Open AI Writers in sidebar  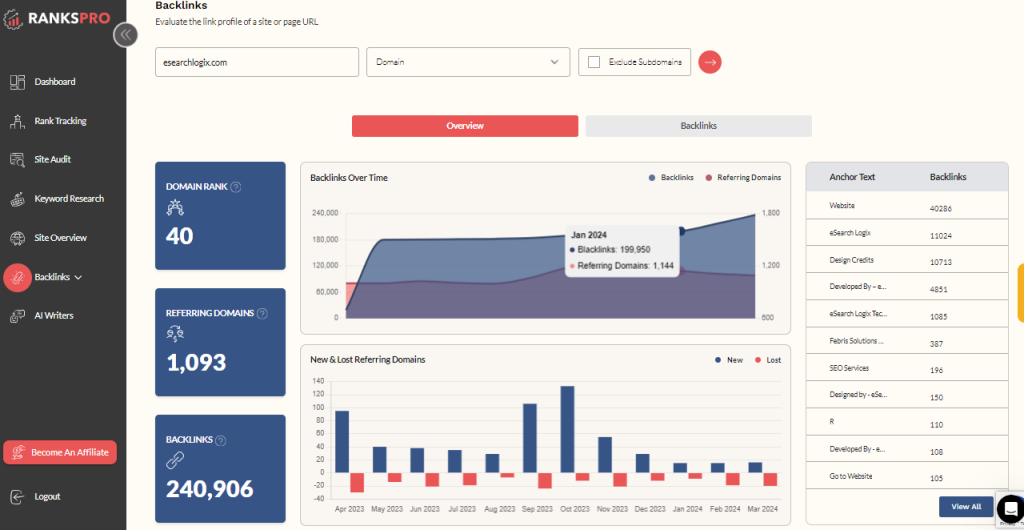pyautogui.click(x=54, y=316)
